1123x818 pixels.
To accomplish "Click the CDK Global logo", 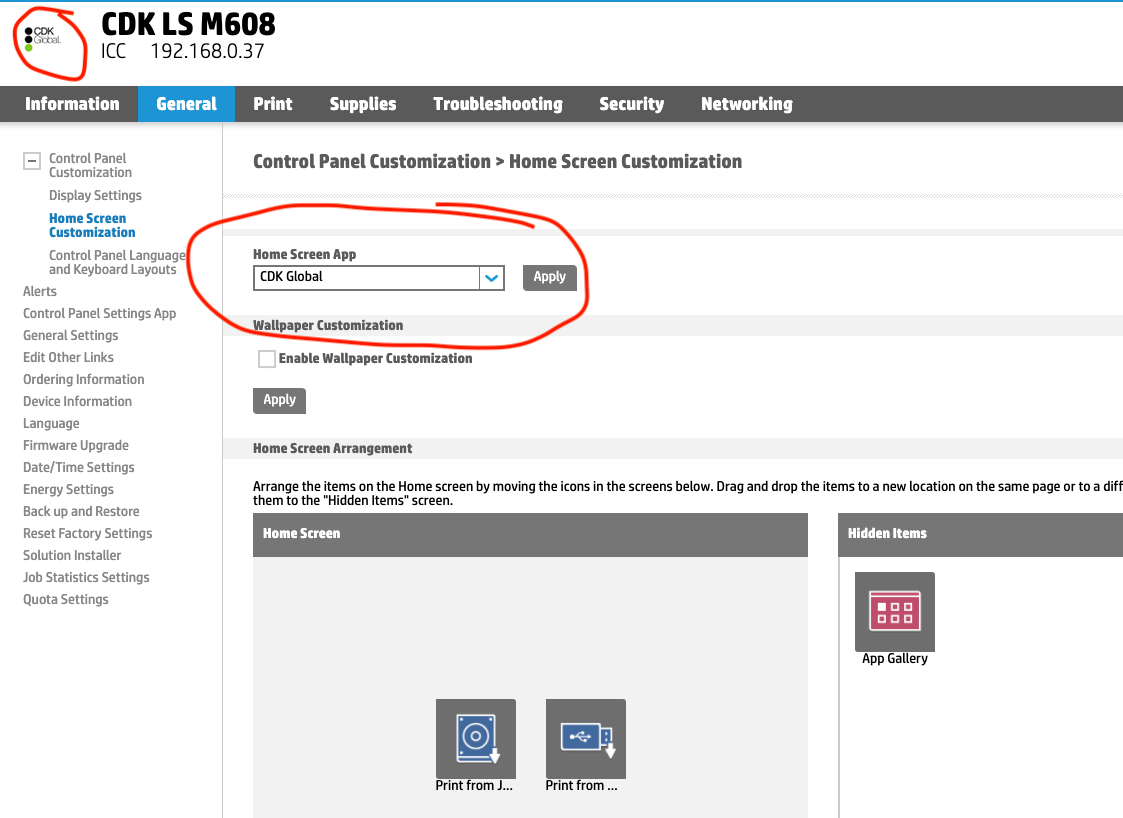I will click(44, 33).
